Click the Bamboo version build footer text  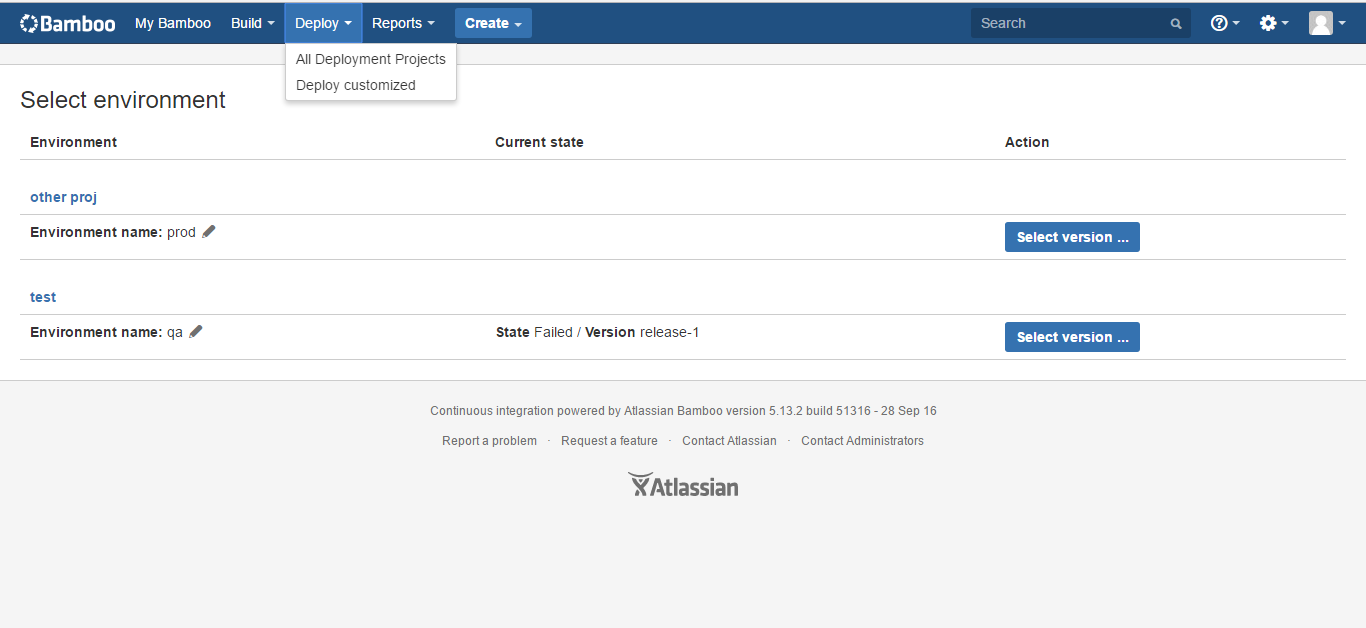coord(683,411)
